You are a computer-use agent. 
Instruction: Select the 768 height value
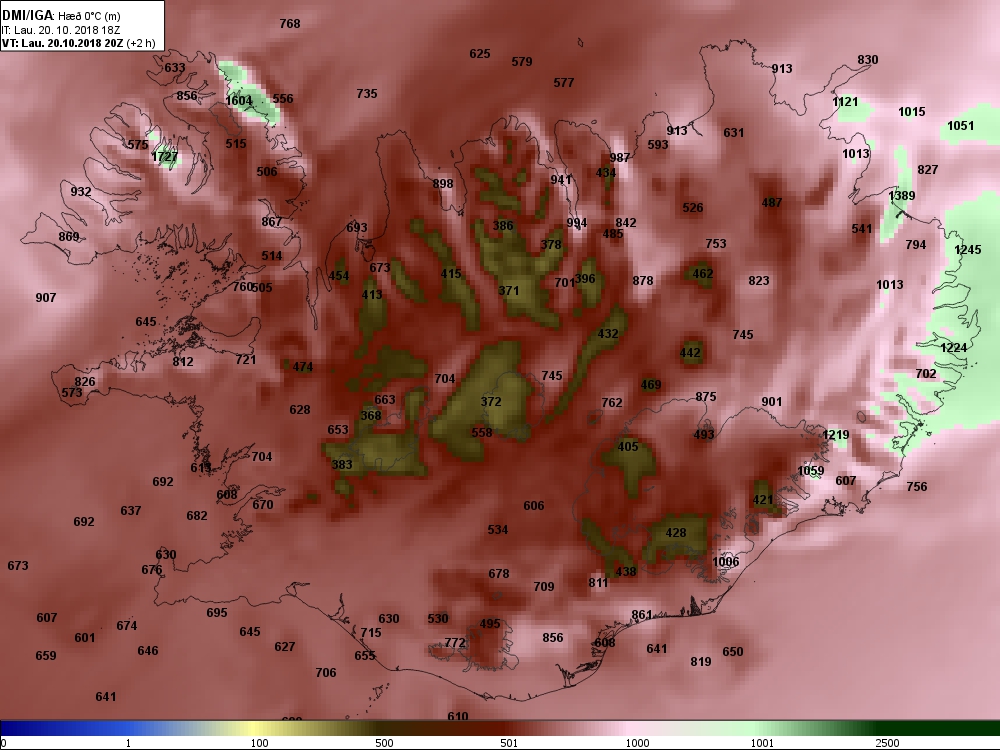(290, 24)
